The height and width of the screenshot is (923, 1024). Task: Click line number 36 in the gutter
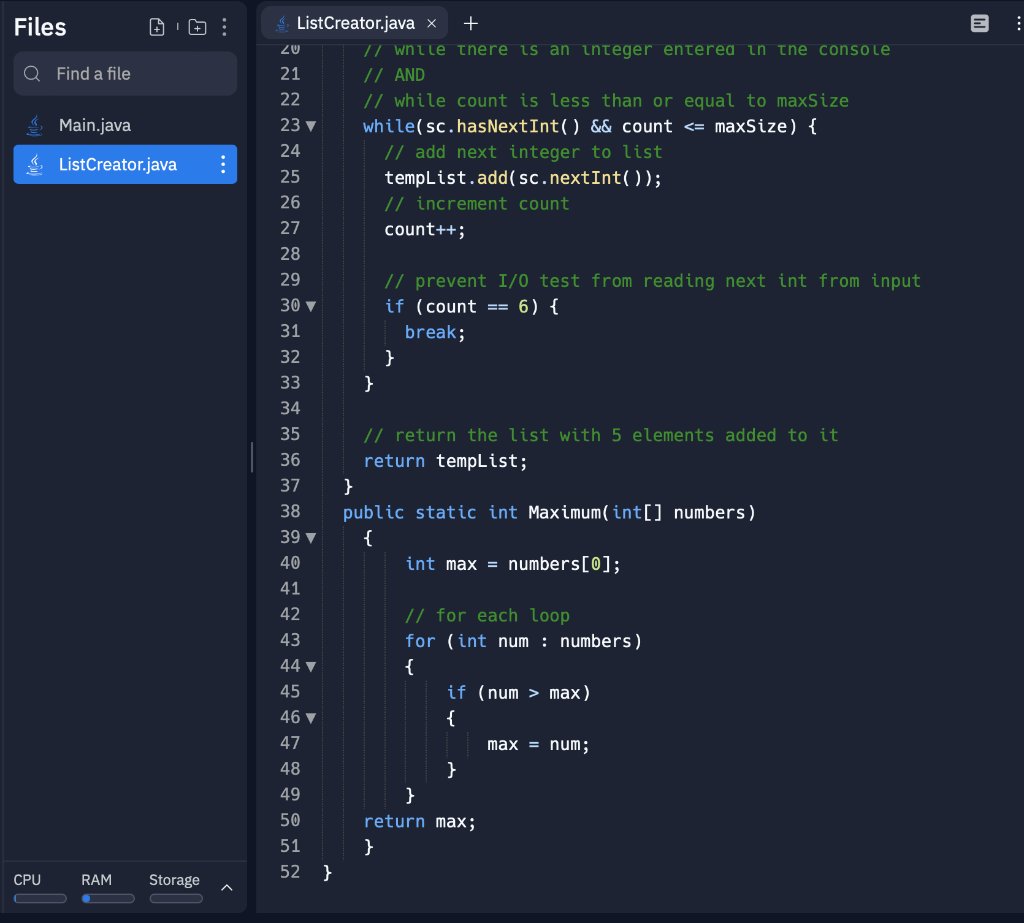point(290,461)
